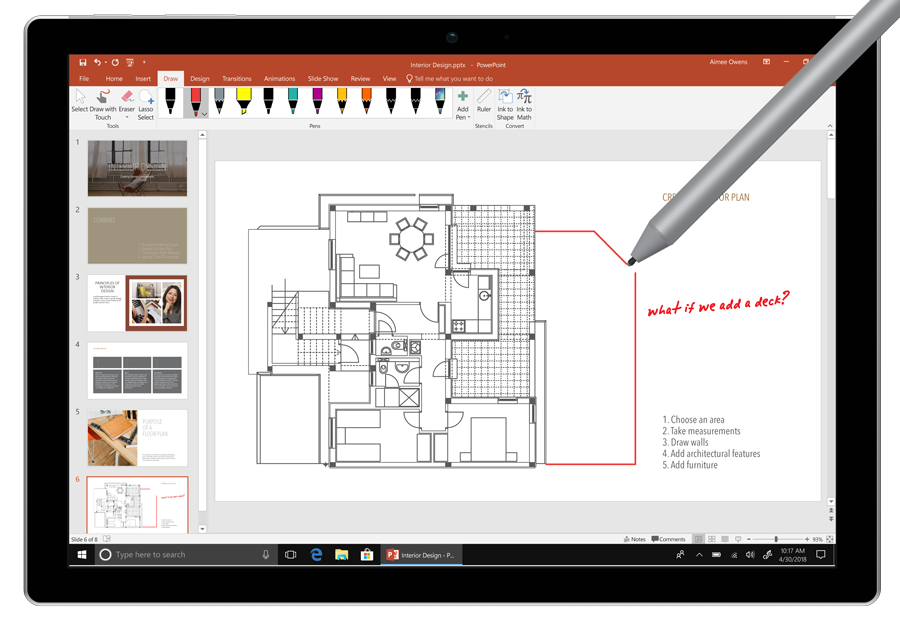The width and height of the screenshot is (900, 622).
Task: Undo from the Quick Access Toolbar
Action: (98, 62)
